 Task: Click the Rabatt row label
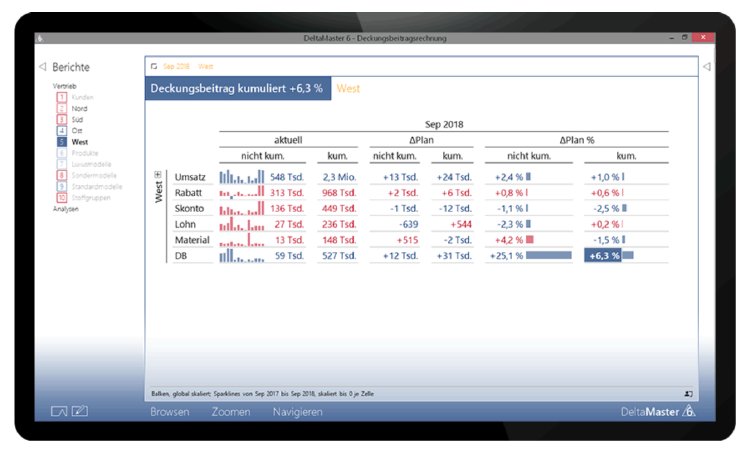(188, 193)
